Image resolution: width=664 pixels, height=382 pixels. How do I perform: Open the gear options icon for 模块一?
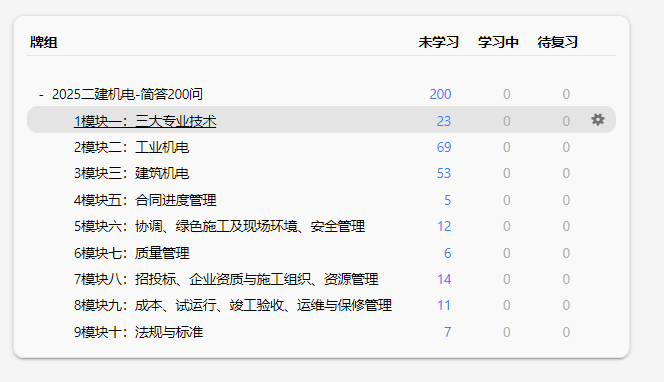pos(598,120)
